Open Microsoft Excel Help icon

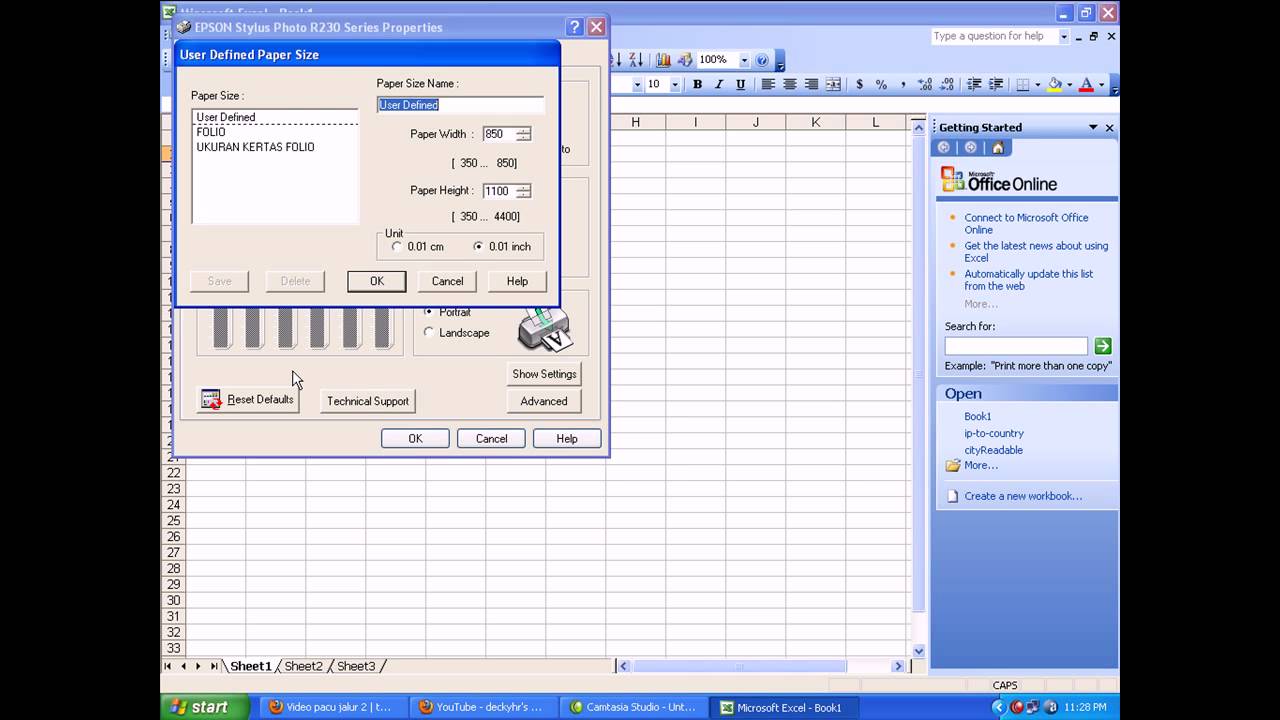coord(762,60)
